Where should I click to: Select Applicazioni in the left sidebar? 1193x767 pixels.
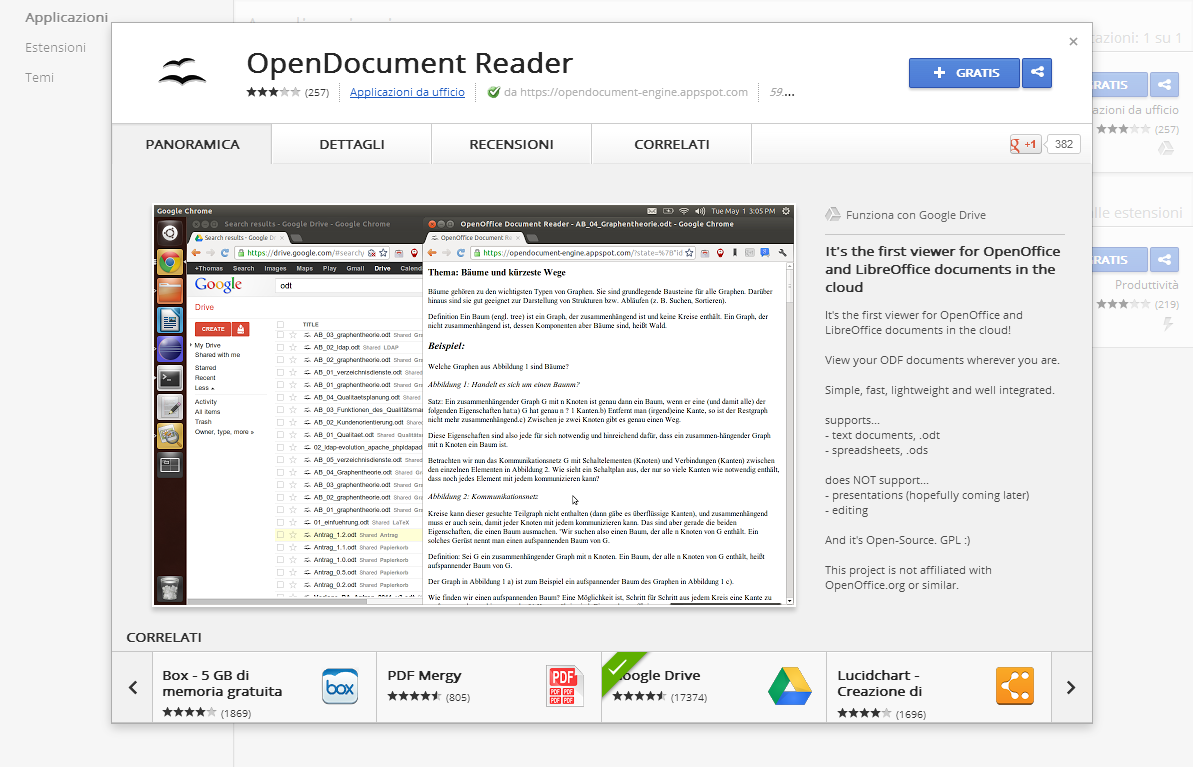coord(66,18)
